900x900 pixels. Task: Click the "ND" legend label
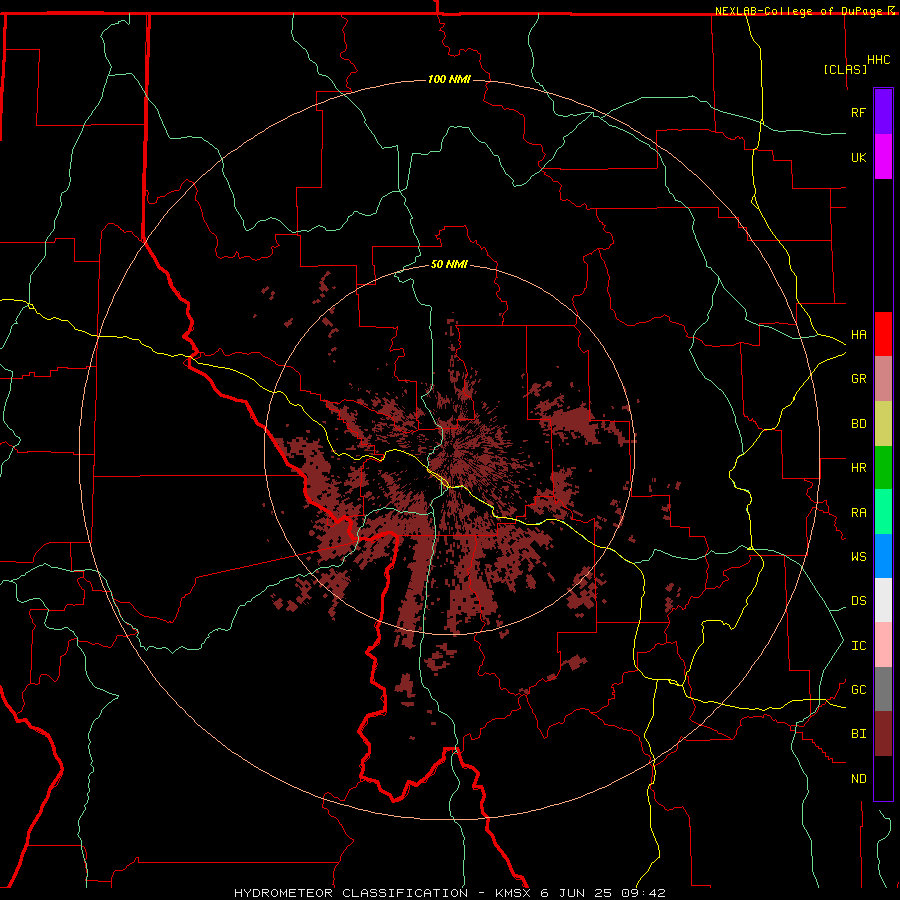858,779
